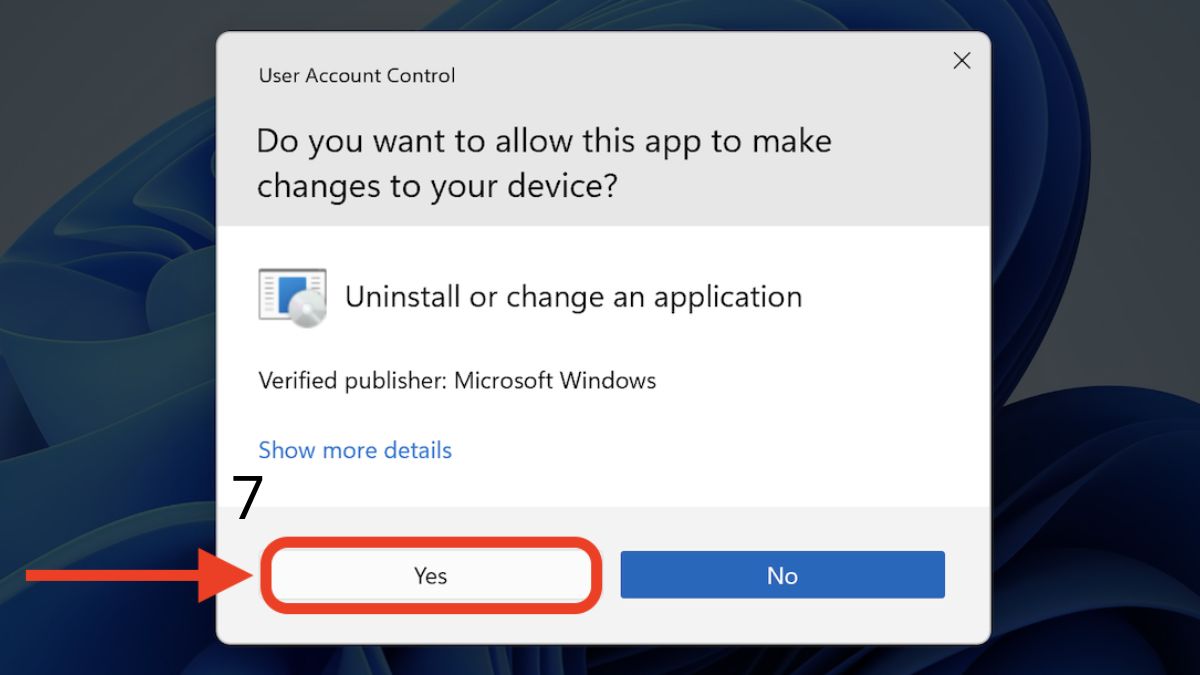The height and width of the screenshot is (675, 1200).
Task: Click the 'Microsoft Windows' publisher name
Action: tap(555, 381)
